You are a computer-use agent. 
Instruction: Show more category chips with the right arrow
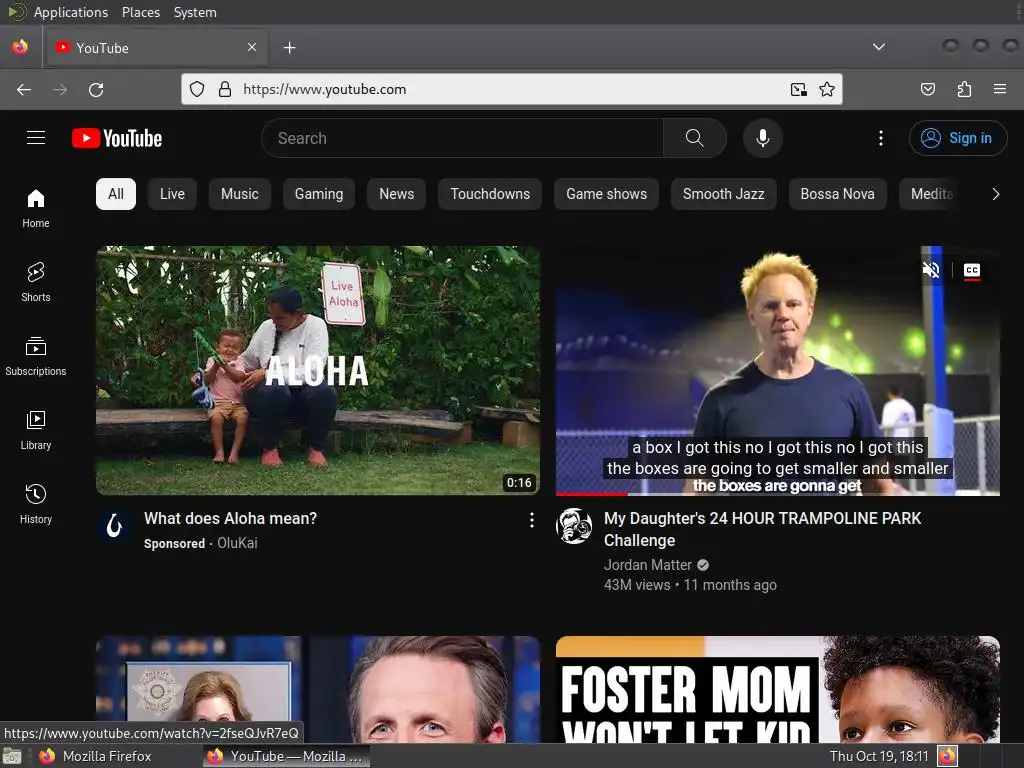(x=995, y=194)
